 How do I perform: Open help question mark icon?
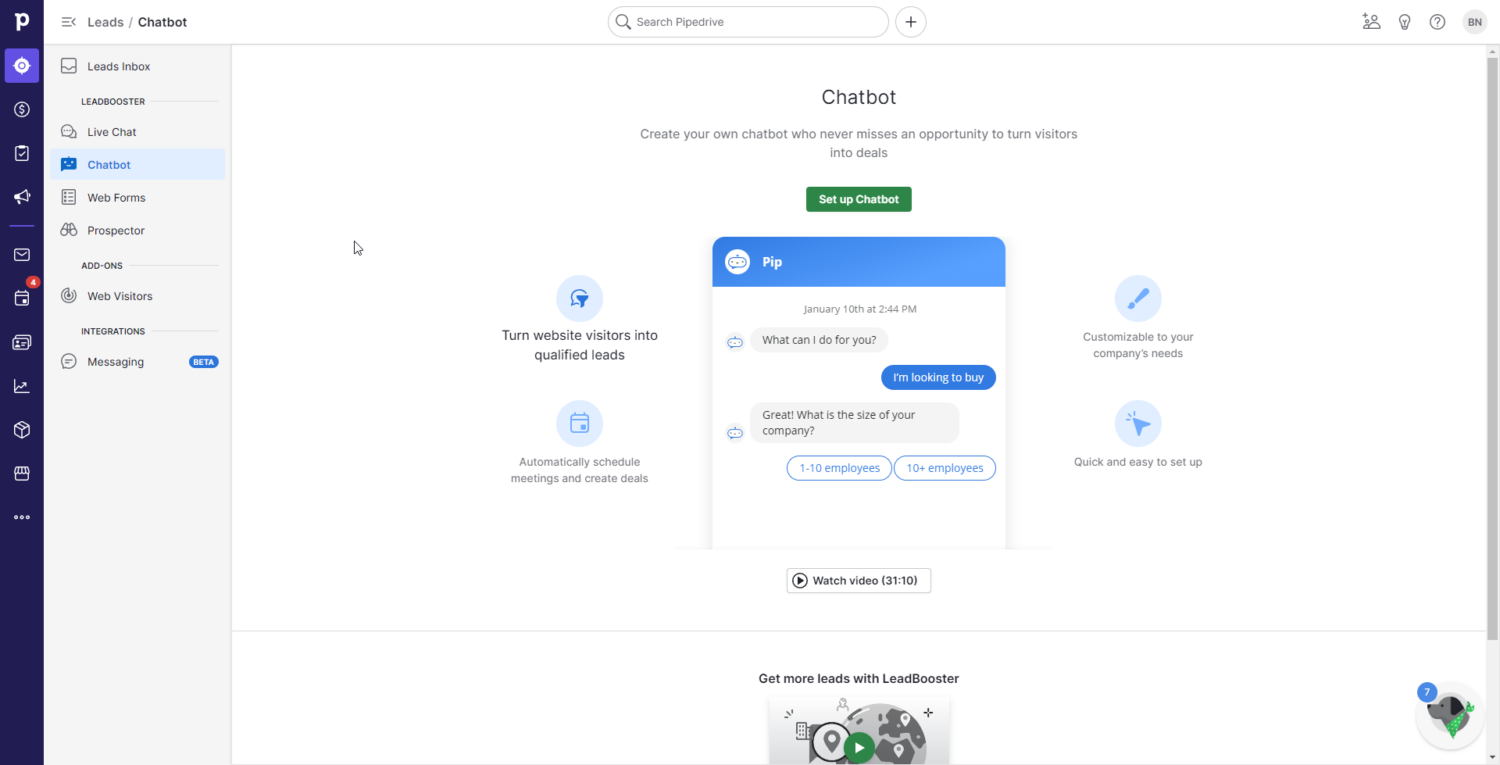(1437, 22)
